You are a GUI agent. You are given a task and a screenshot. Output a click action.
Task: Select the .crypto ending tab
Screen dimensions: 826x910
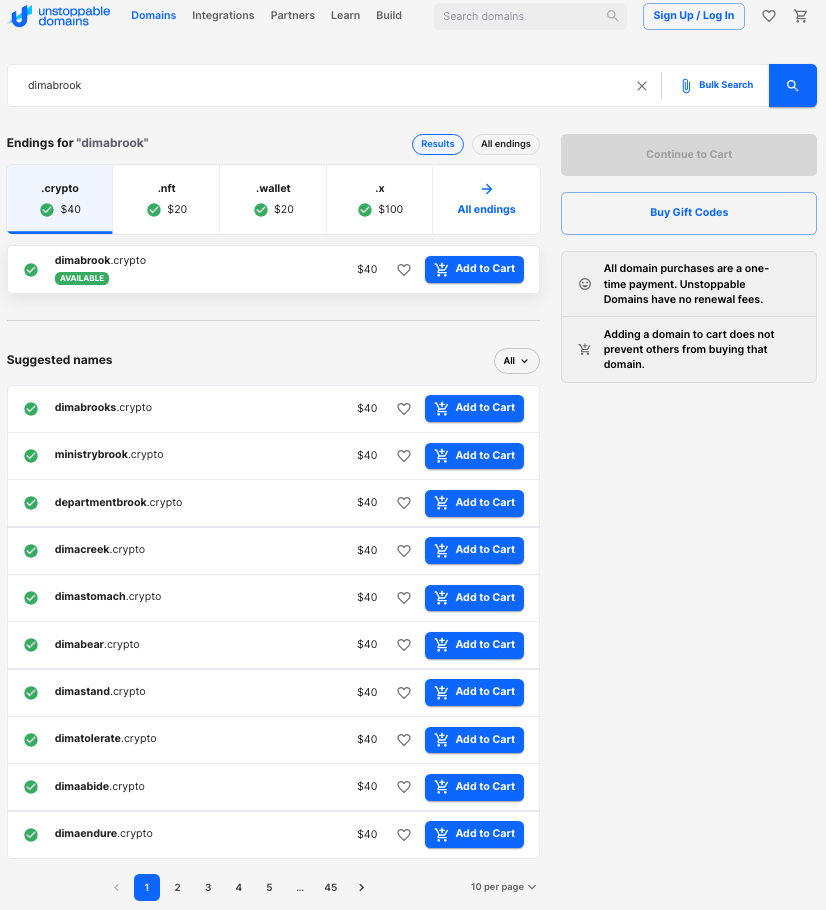click(x=60, y=199)
